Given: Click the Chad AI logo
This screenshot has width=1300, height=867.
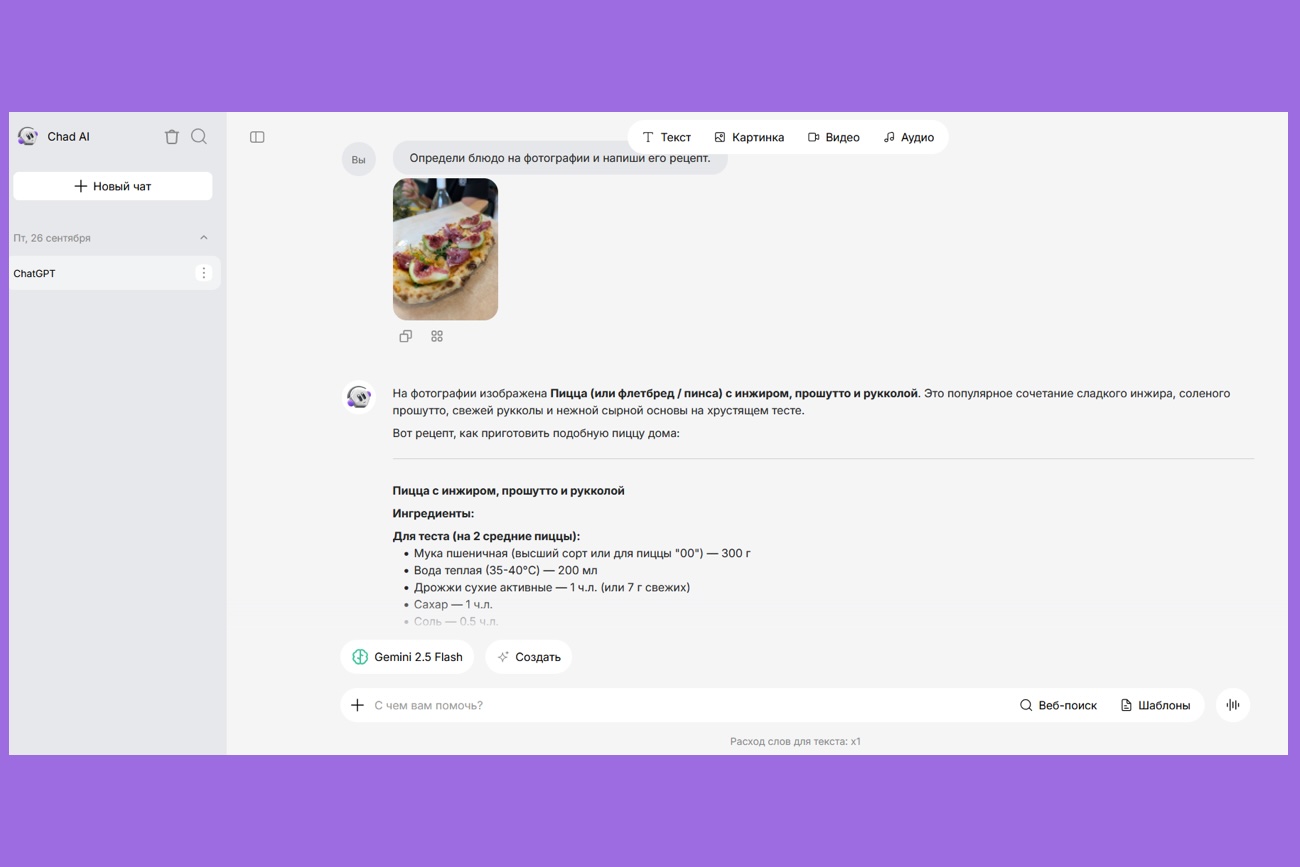Looking at the screenshot, I should click(x=28, y=137).
